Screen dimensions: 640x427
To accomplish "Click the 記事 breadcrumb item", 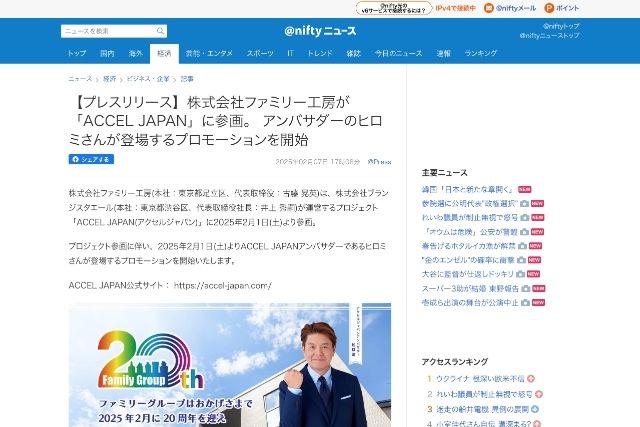I will (187, 79).
